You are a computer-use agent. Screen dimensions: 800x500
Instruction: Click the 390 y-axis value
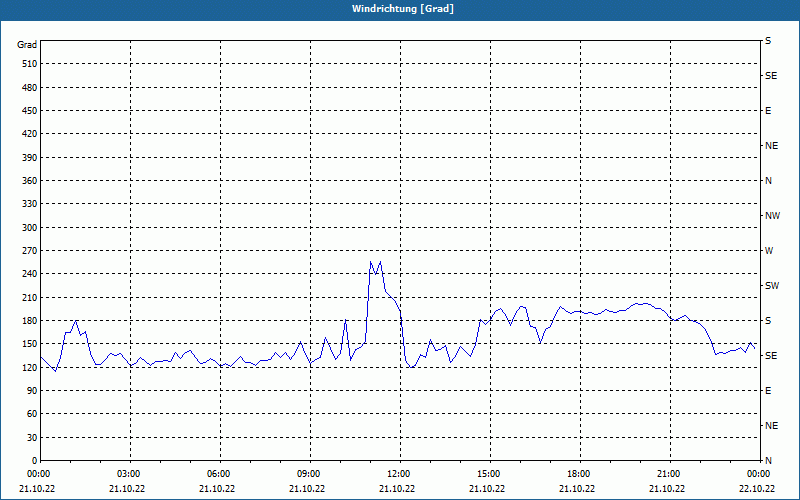(30, 158)
